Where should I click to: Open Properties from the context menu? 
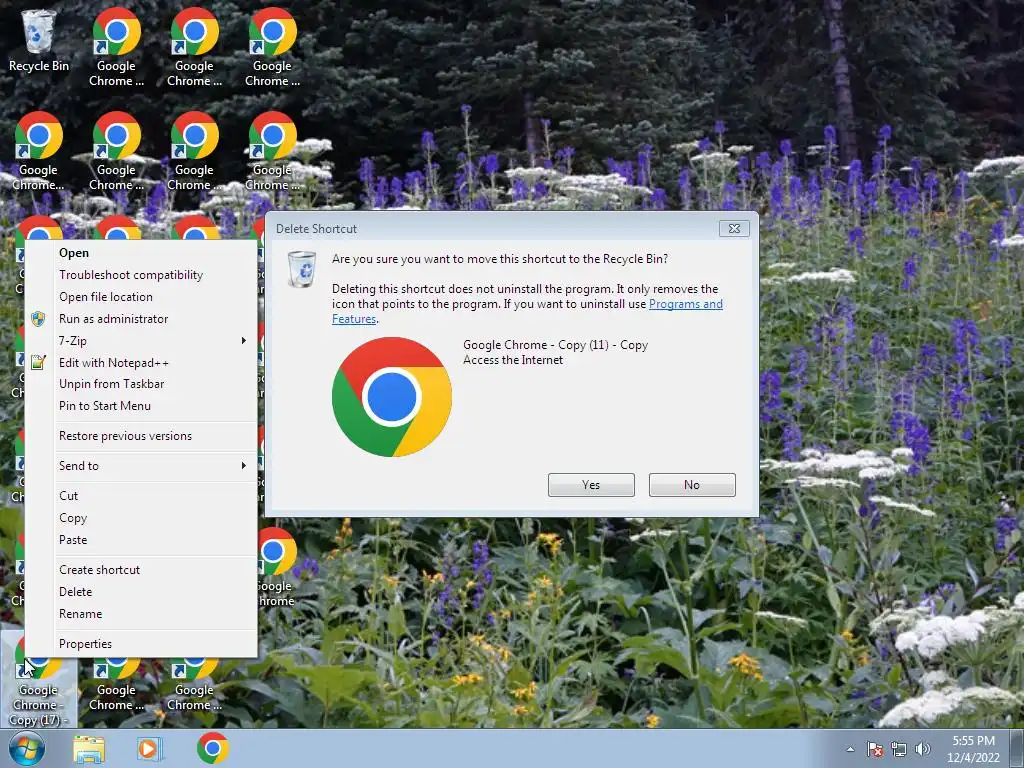141,643
